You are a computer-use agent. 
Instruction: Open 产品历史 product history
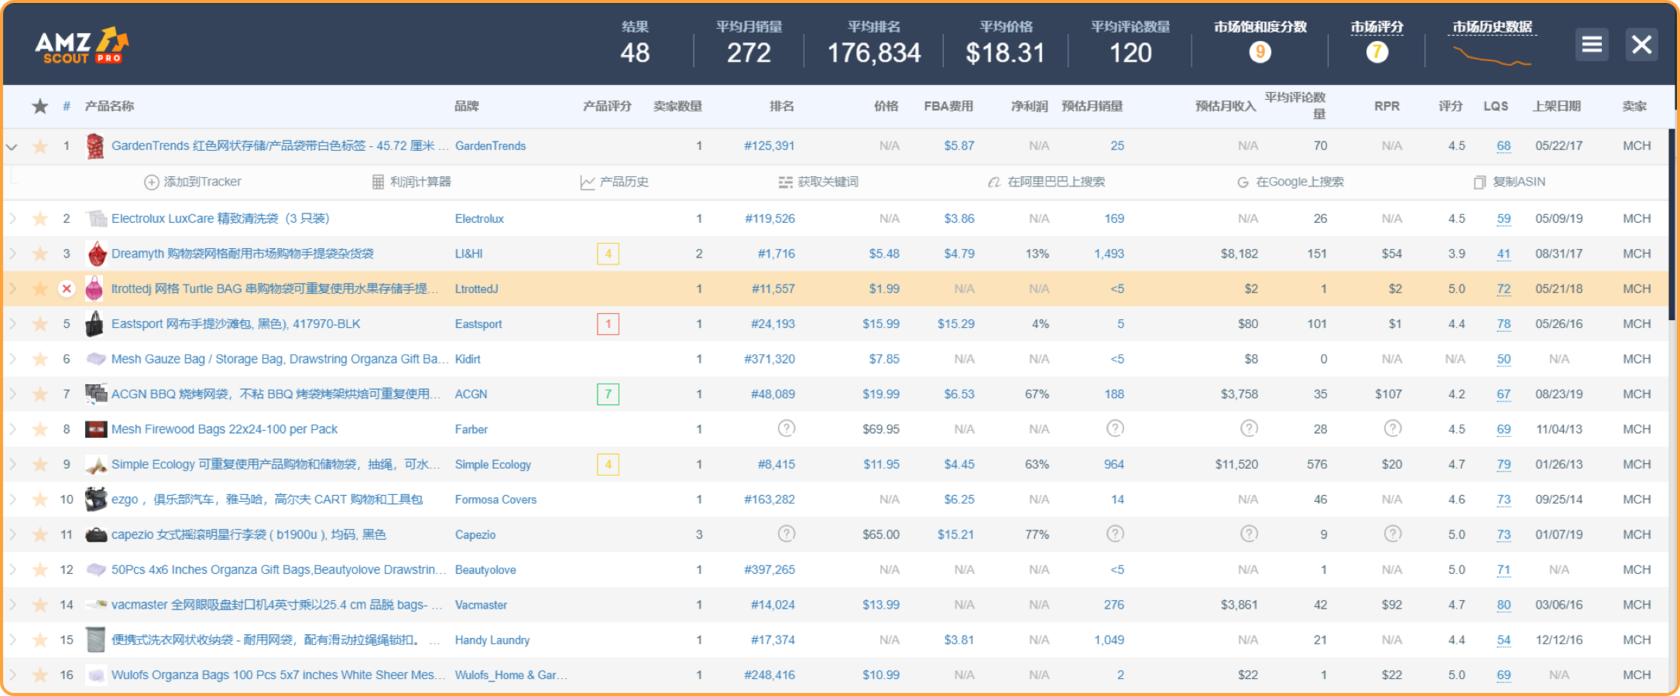(x=615, y=182)
